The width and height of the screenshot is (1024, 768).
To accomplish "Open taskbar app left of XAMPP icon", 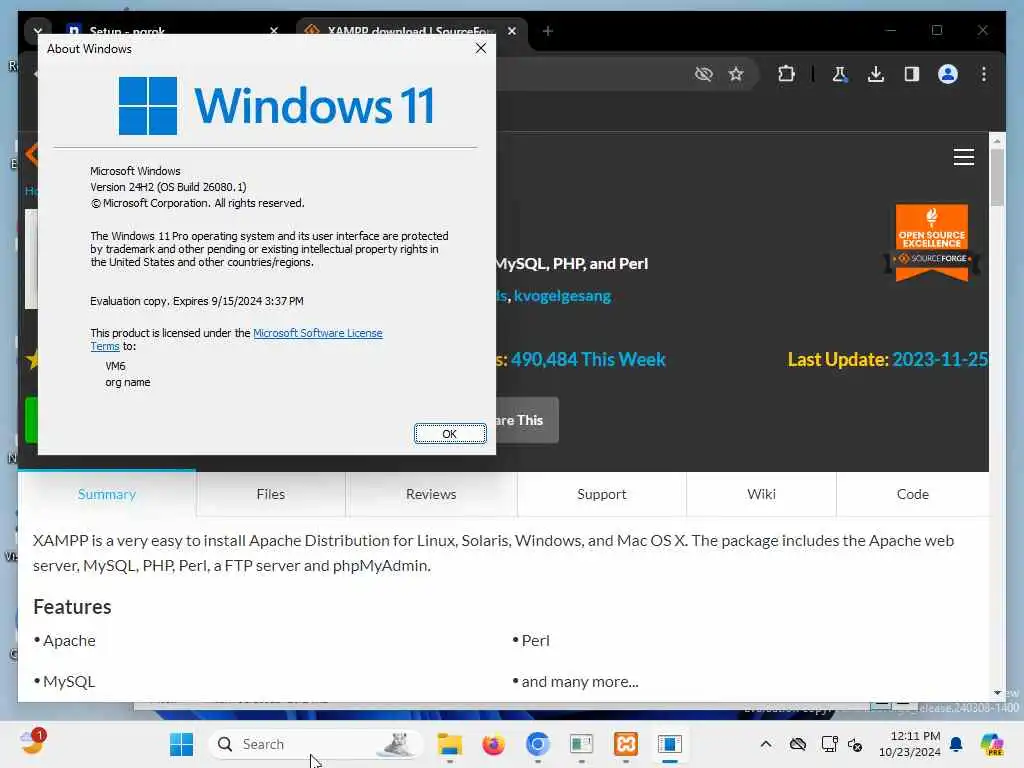I will tap(581, 744).
